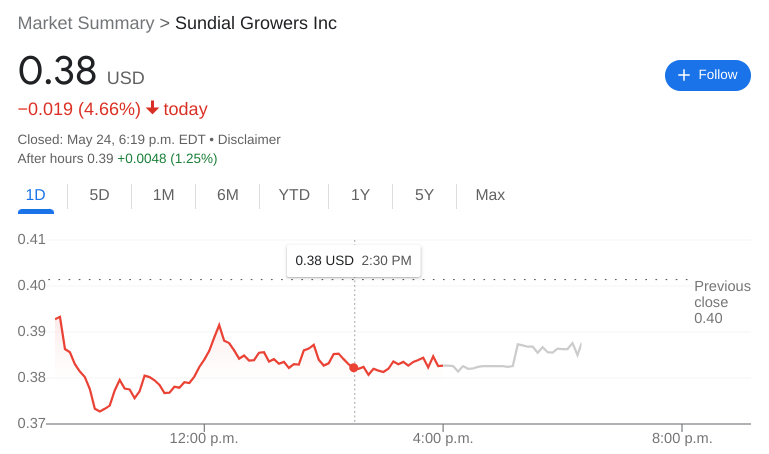This screenshot has width=769, height=454.
Task: View the 5Y price history
Action: point(424,195)
